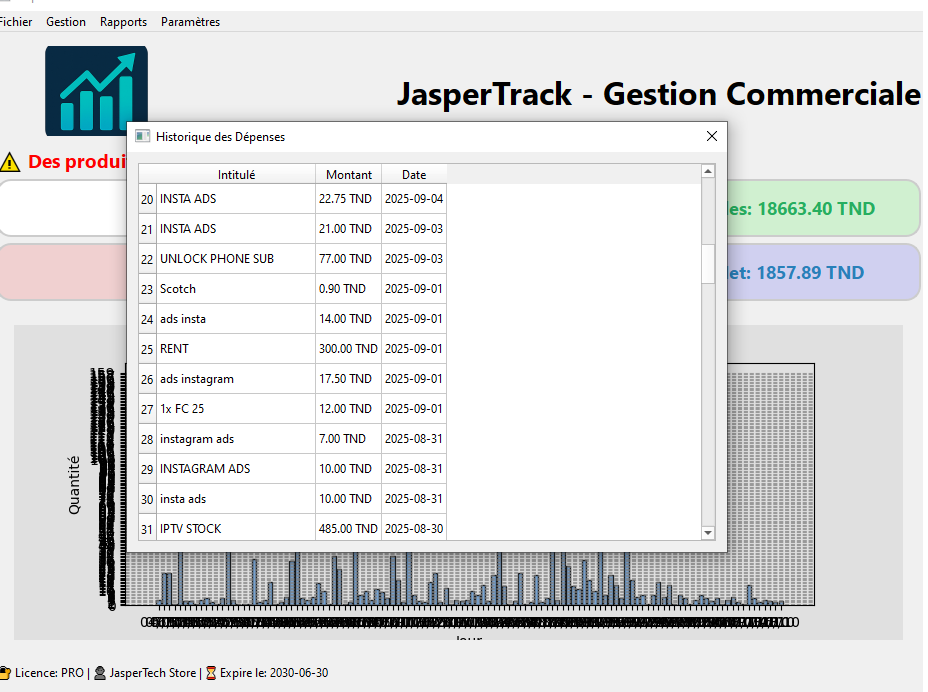Click the Expire le: 2030-06-30 text
Image resolution: width=928 pixels, height=692 pixels.
click(274, 673)
